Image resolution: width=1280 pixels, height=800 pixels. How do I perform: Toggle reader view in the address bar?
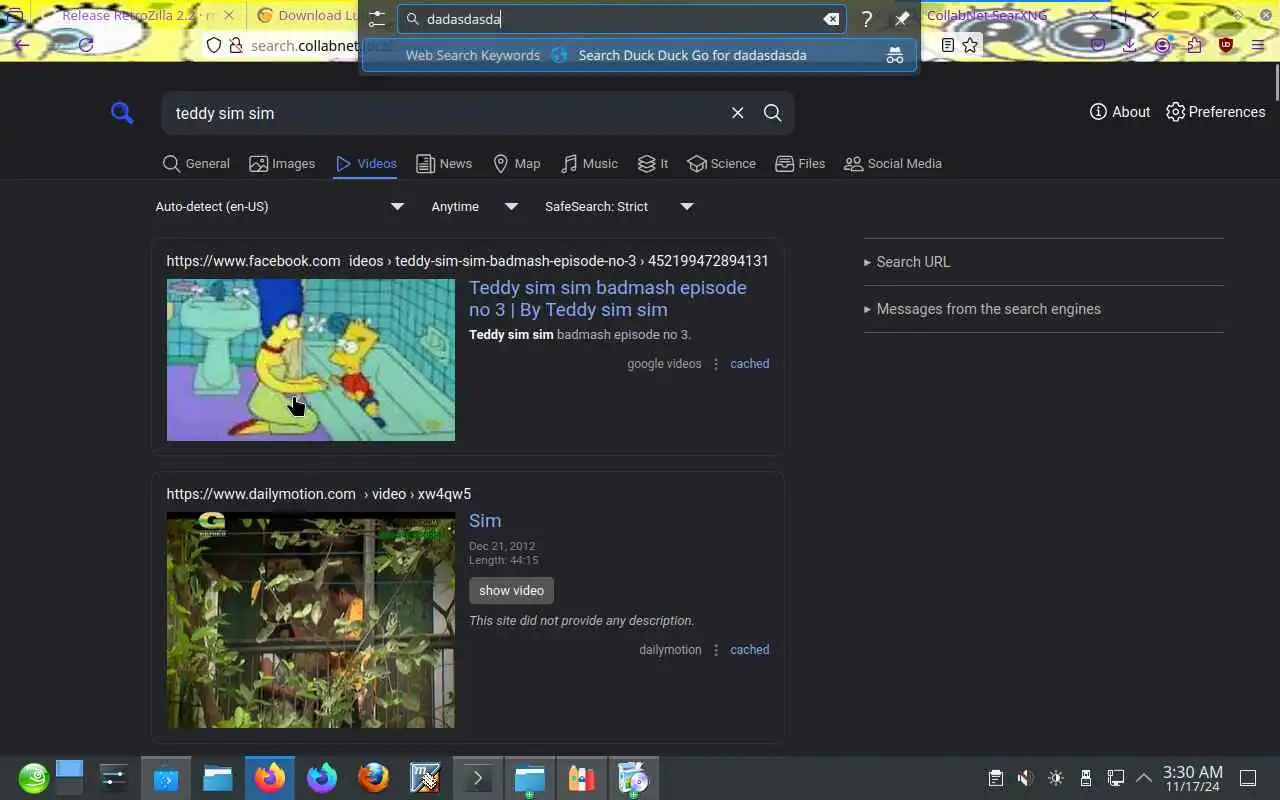coord(948,45)
